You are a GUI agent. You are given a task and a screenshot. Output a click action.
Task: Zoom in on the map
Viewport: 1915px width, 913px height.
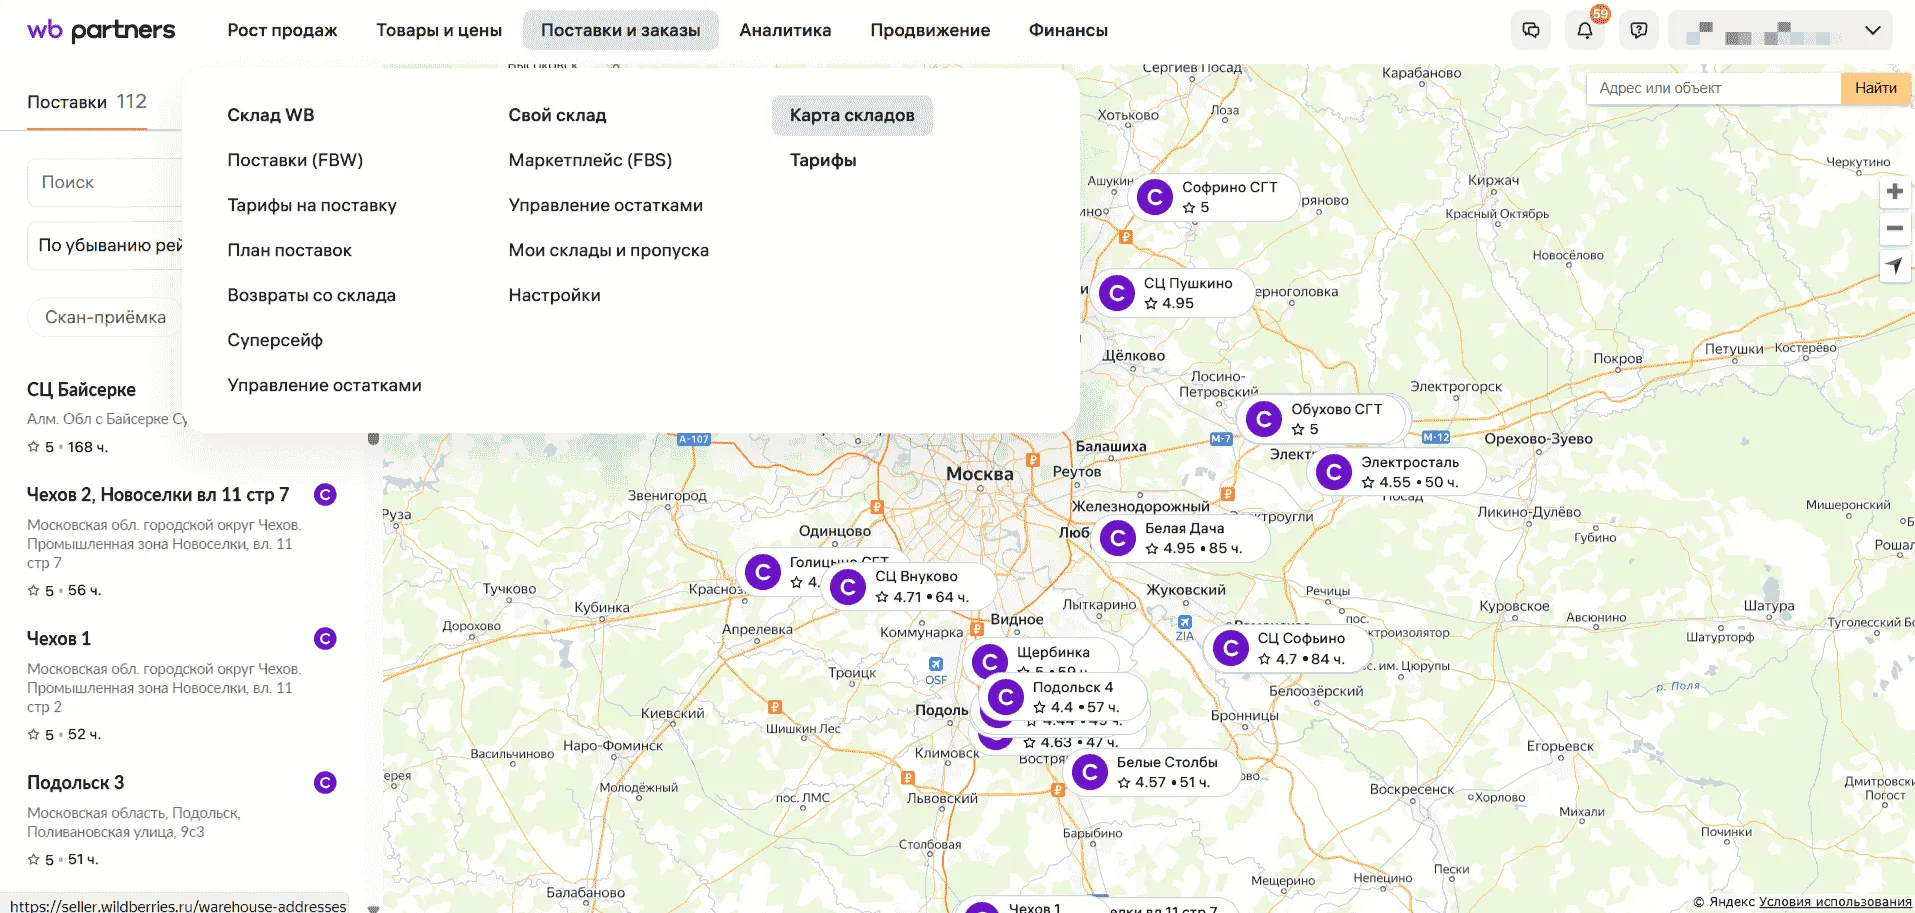tap(1894, 191)
